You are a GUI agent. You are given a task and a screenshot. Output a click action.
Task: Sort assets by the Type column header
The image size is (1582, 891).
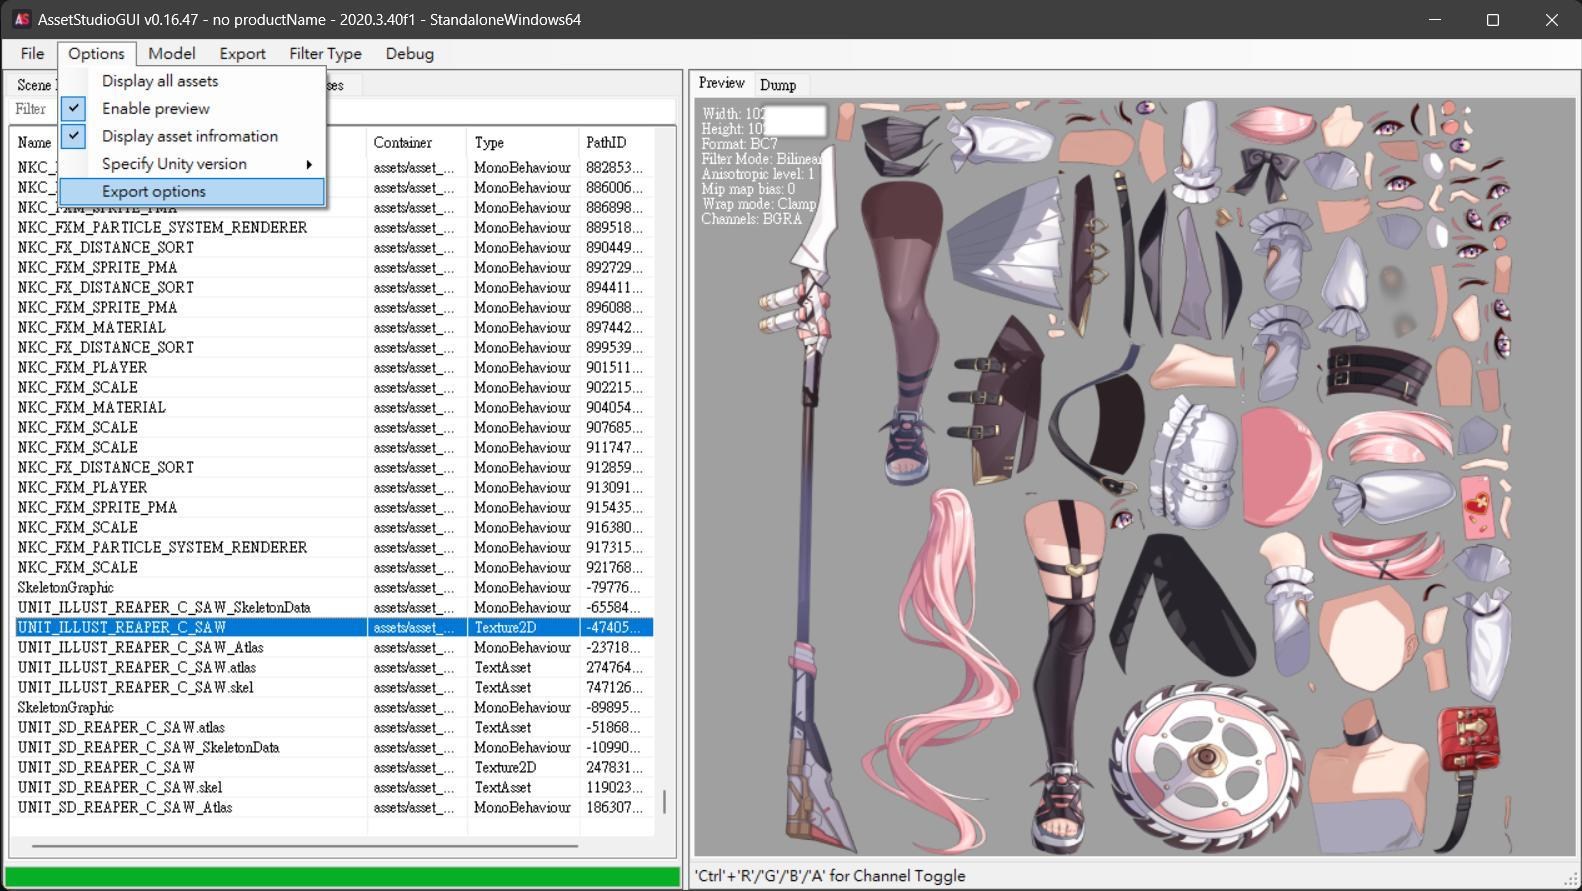pyautogui.click(x=489, y=143)
